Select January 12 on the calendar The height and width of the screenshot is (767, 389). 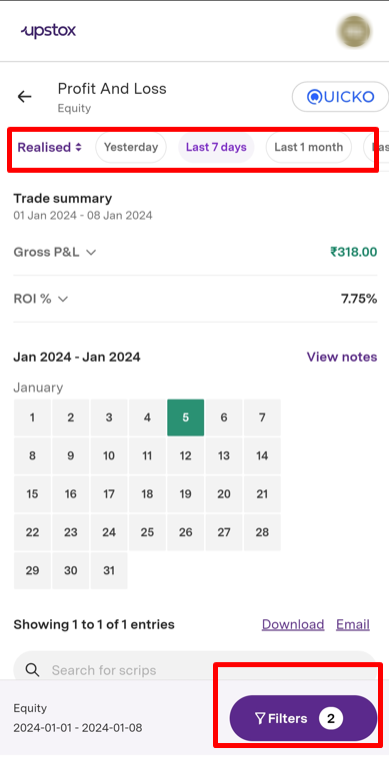[185, 456]
